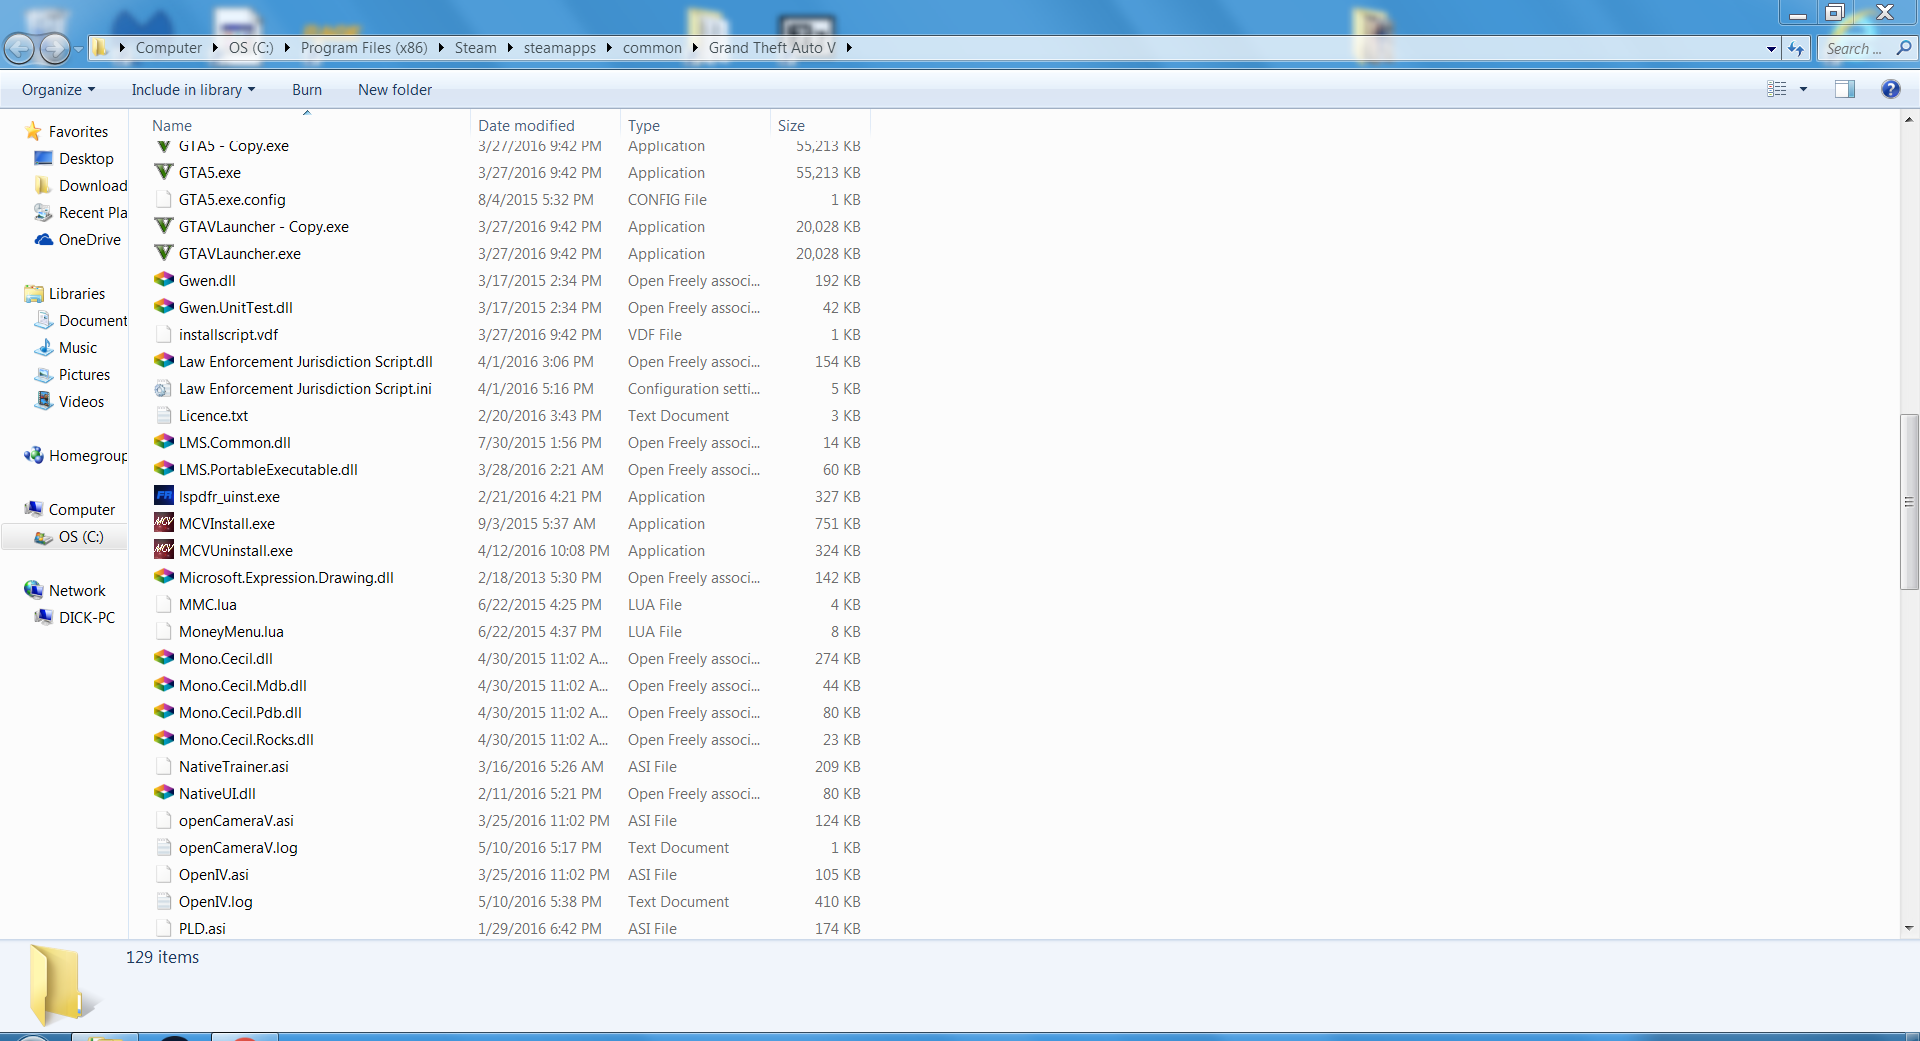Image resolution: width=1920 pixels, height=1041 pixels.
Task: Click the GTAVLauncher - Copy.exe icon
Action: click(x=164, y=226)
